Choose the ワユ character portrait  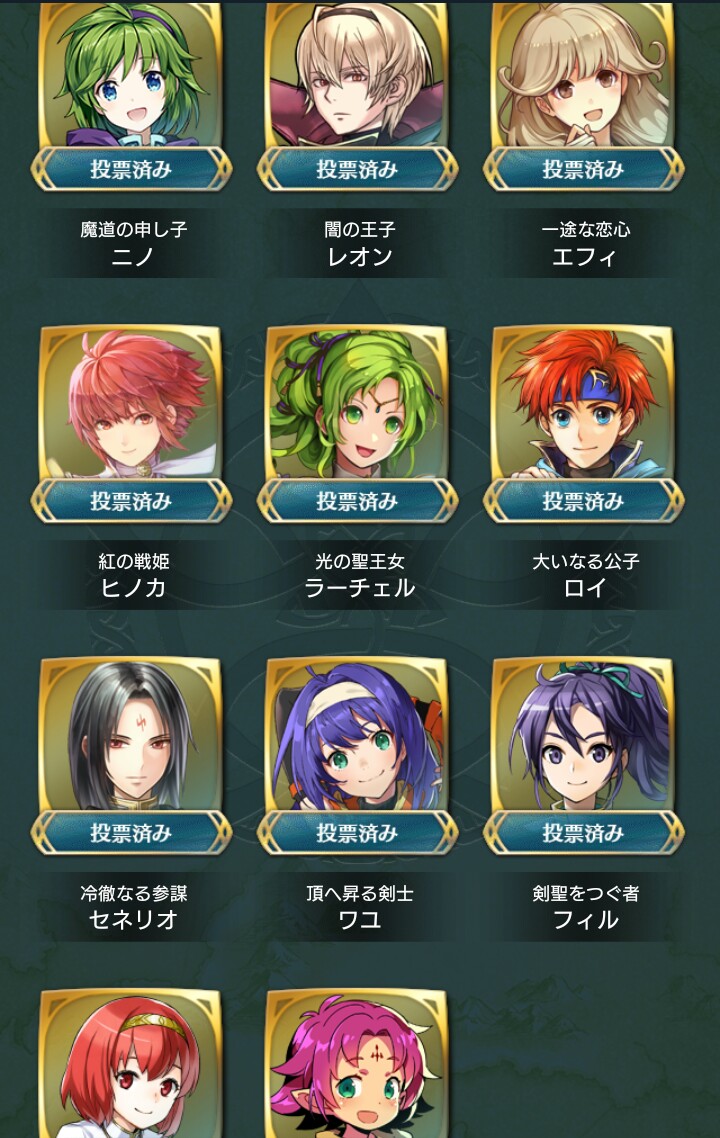357,734
